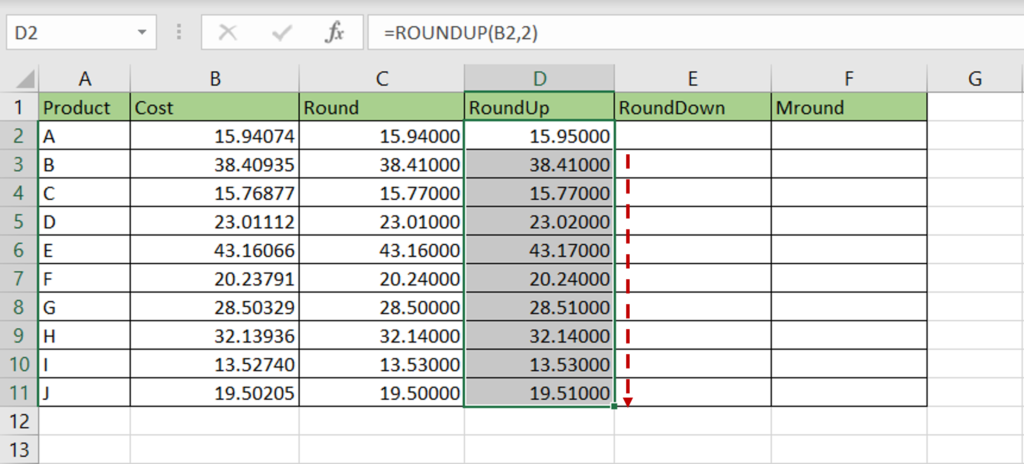Select column B header
1024x464 pixels.
[215, 79]
